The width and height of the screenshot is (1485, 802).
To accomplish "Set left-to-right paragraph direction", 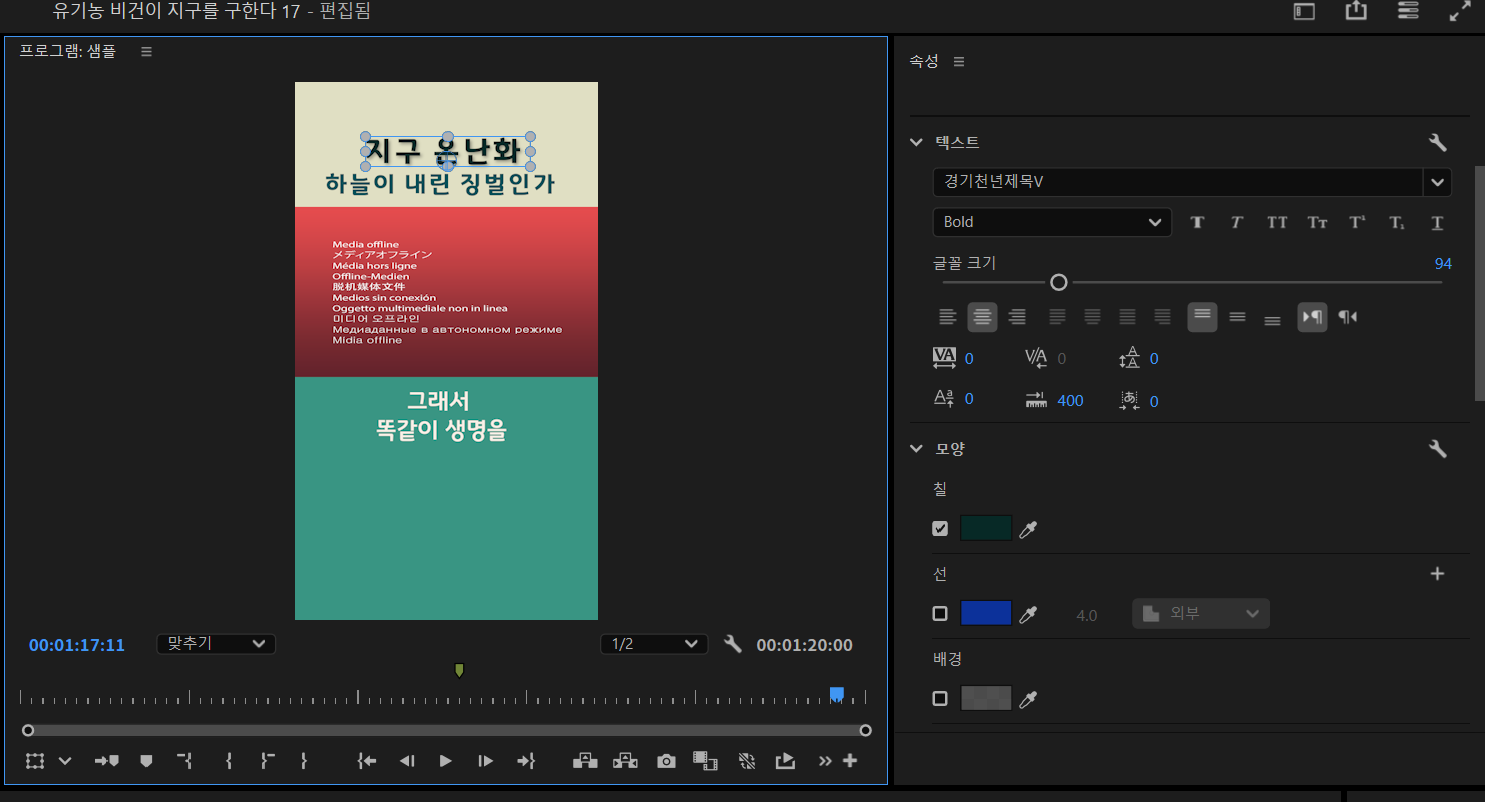I will (x=1312, y=317).
